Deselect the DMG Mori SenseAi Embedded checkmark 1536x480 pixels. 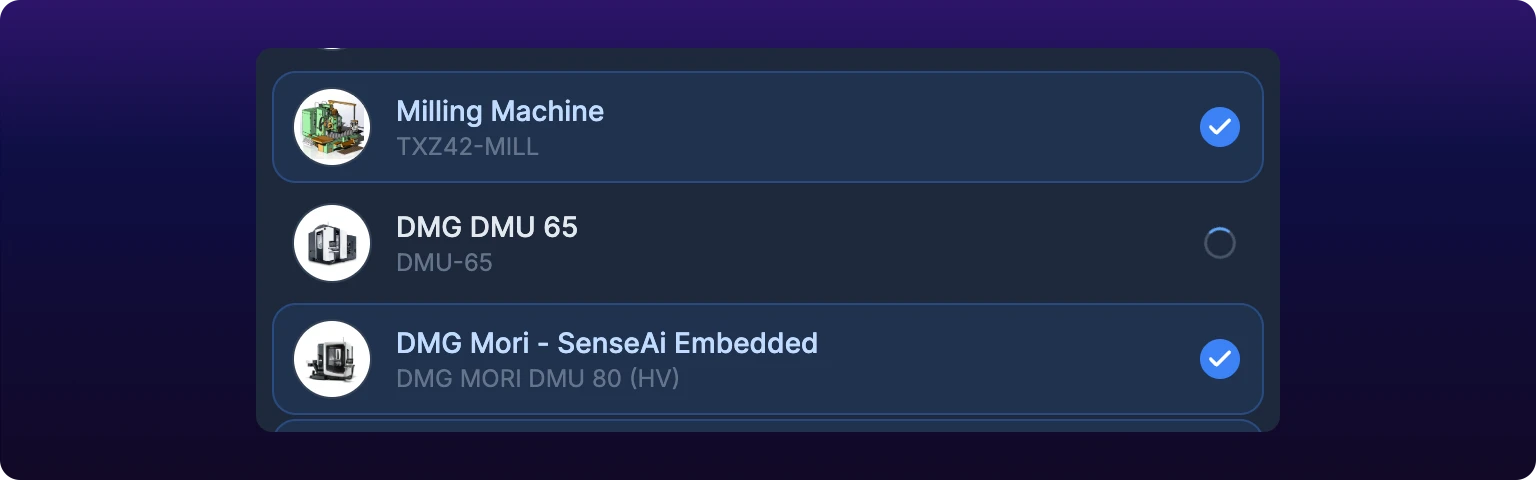coord(1220,359)
